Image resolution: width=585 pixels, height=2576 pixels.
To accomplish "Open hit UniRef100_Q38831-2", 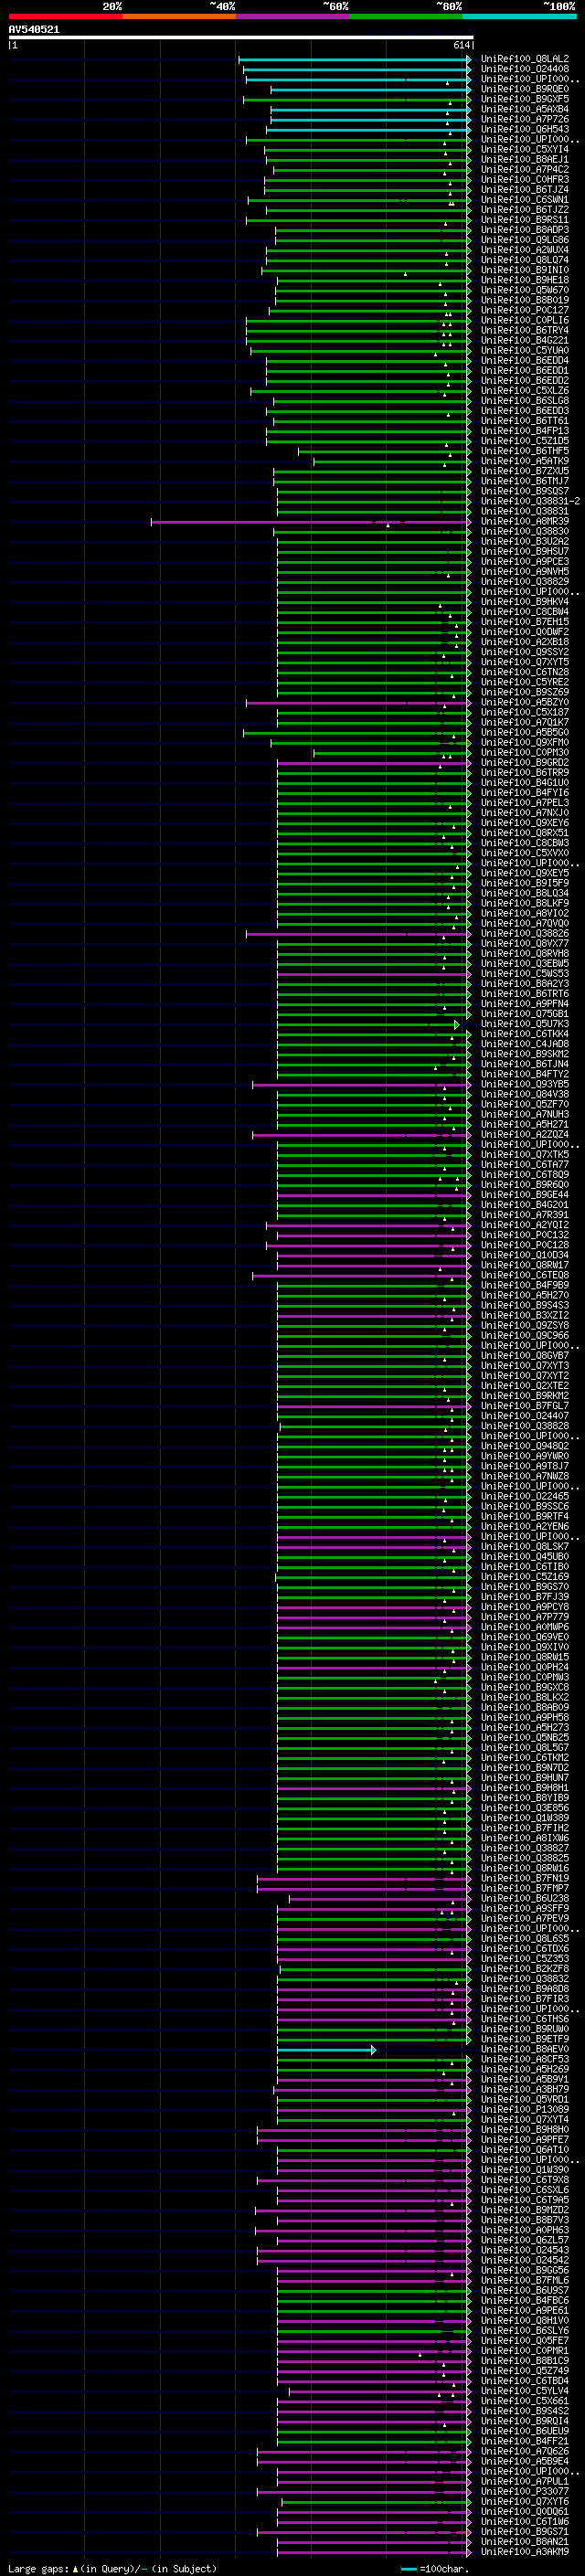I will tap(530, 501).
